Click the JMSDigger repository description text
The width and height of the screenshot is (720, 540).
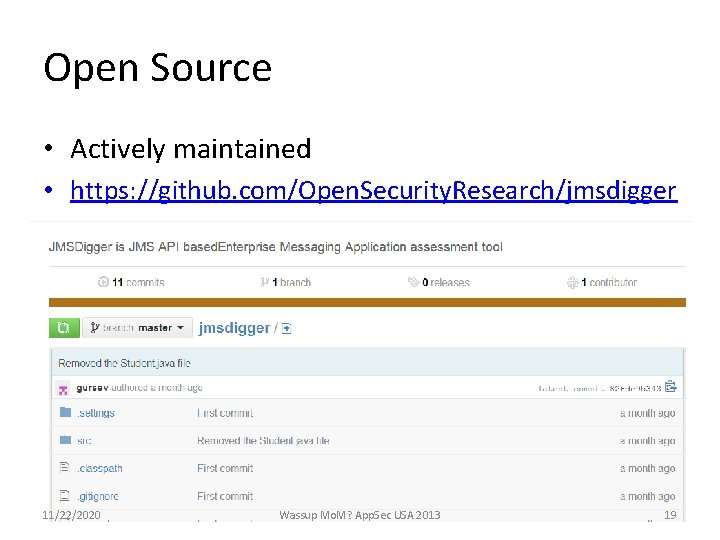tap(276, 247)
